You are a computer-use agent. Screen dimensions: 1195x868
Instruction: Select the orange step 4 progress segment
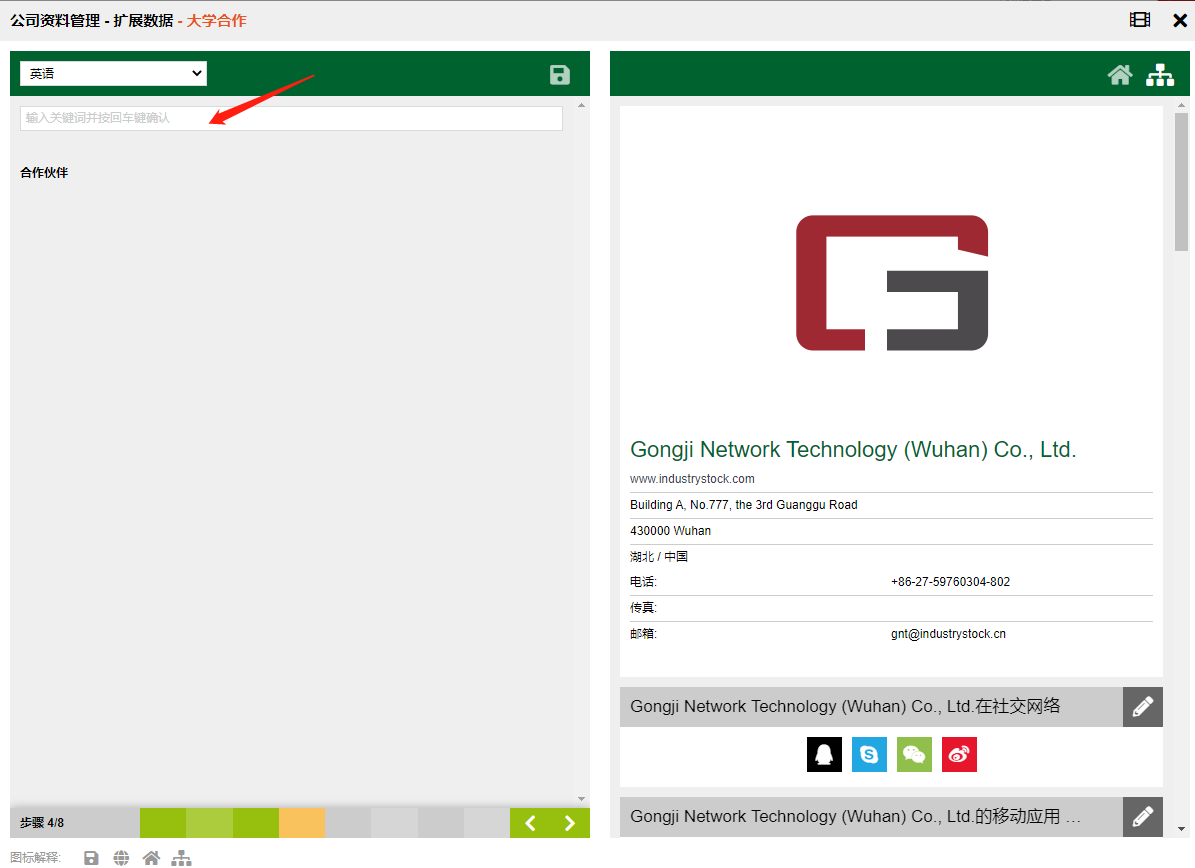302,823
